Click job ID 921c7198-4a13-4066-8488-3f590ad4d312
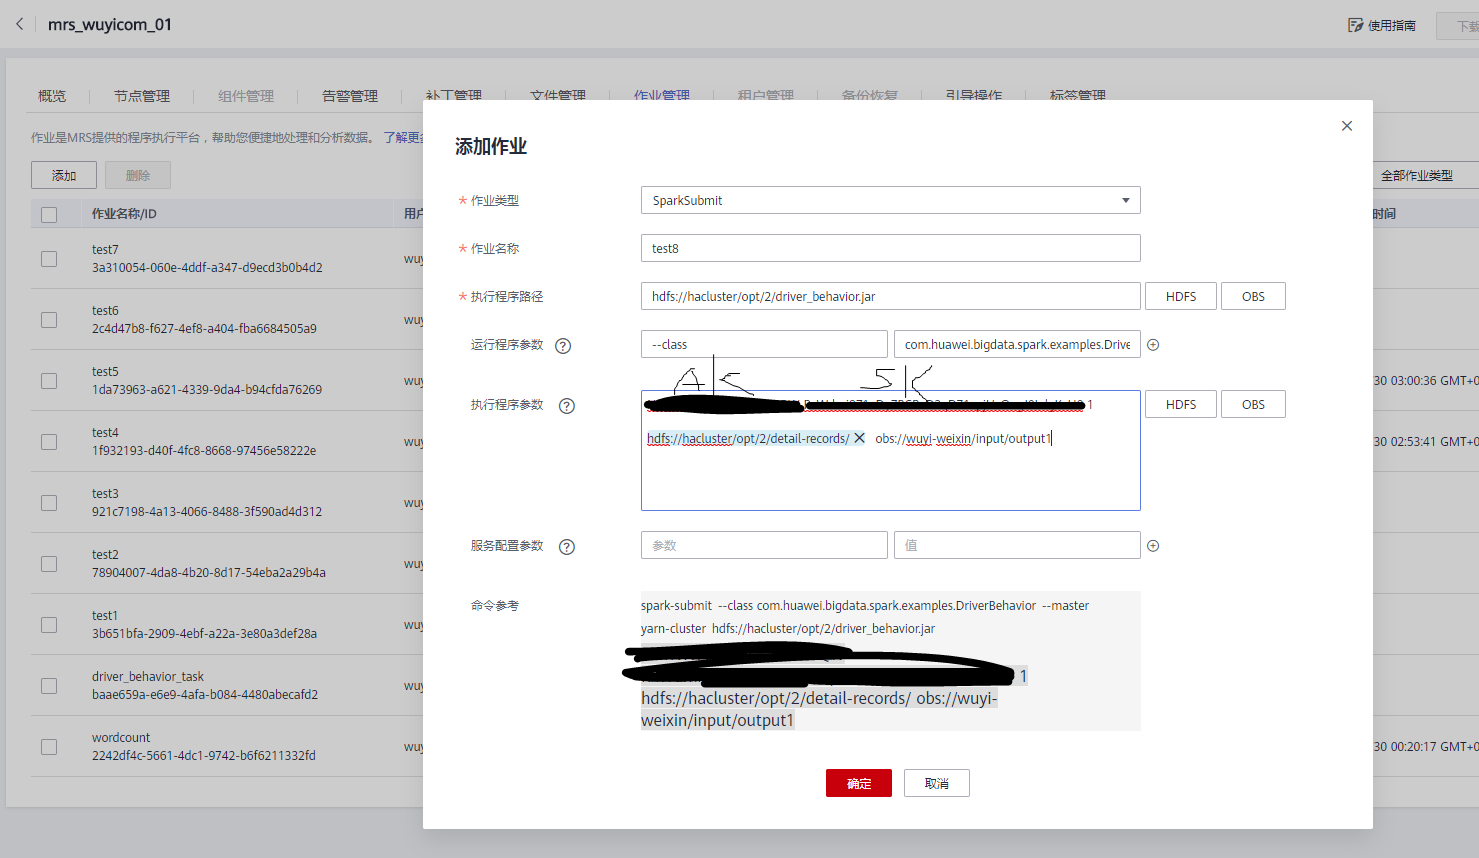Image resolution: width=1479 pixels, height=858 pixels. 207,512
